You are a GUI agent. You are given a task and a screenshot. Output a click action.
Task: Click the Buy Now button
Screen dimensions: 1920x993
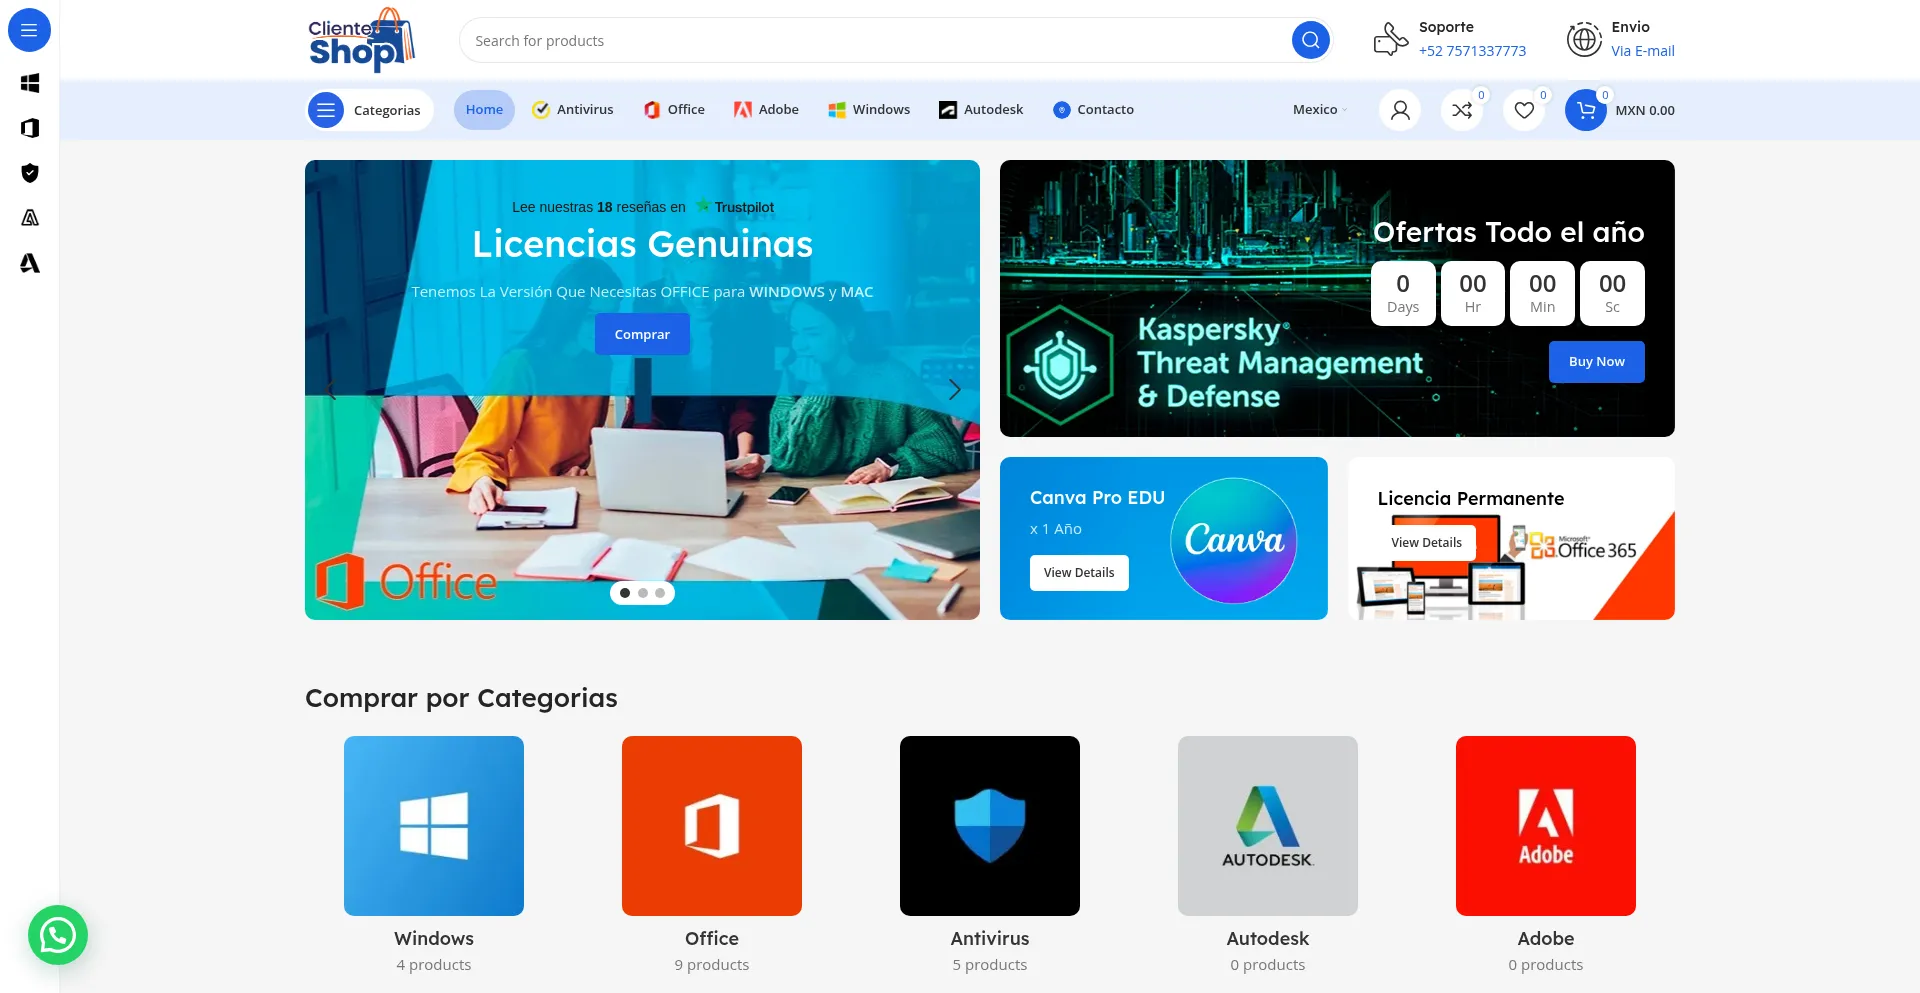point(1596,362)
